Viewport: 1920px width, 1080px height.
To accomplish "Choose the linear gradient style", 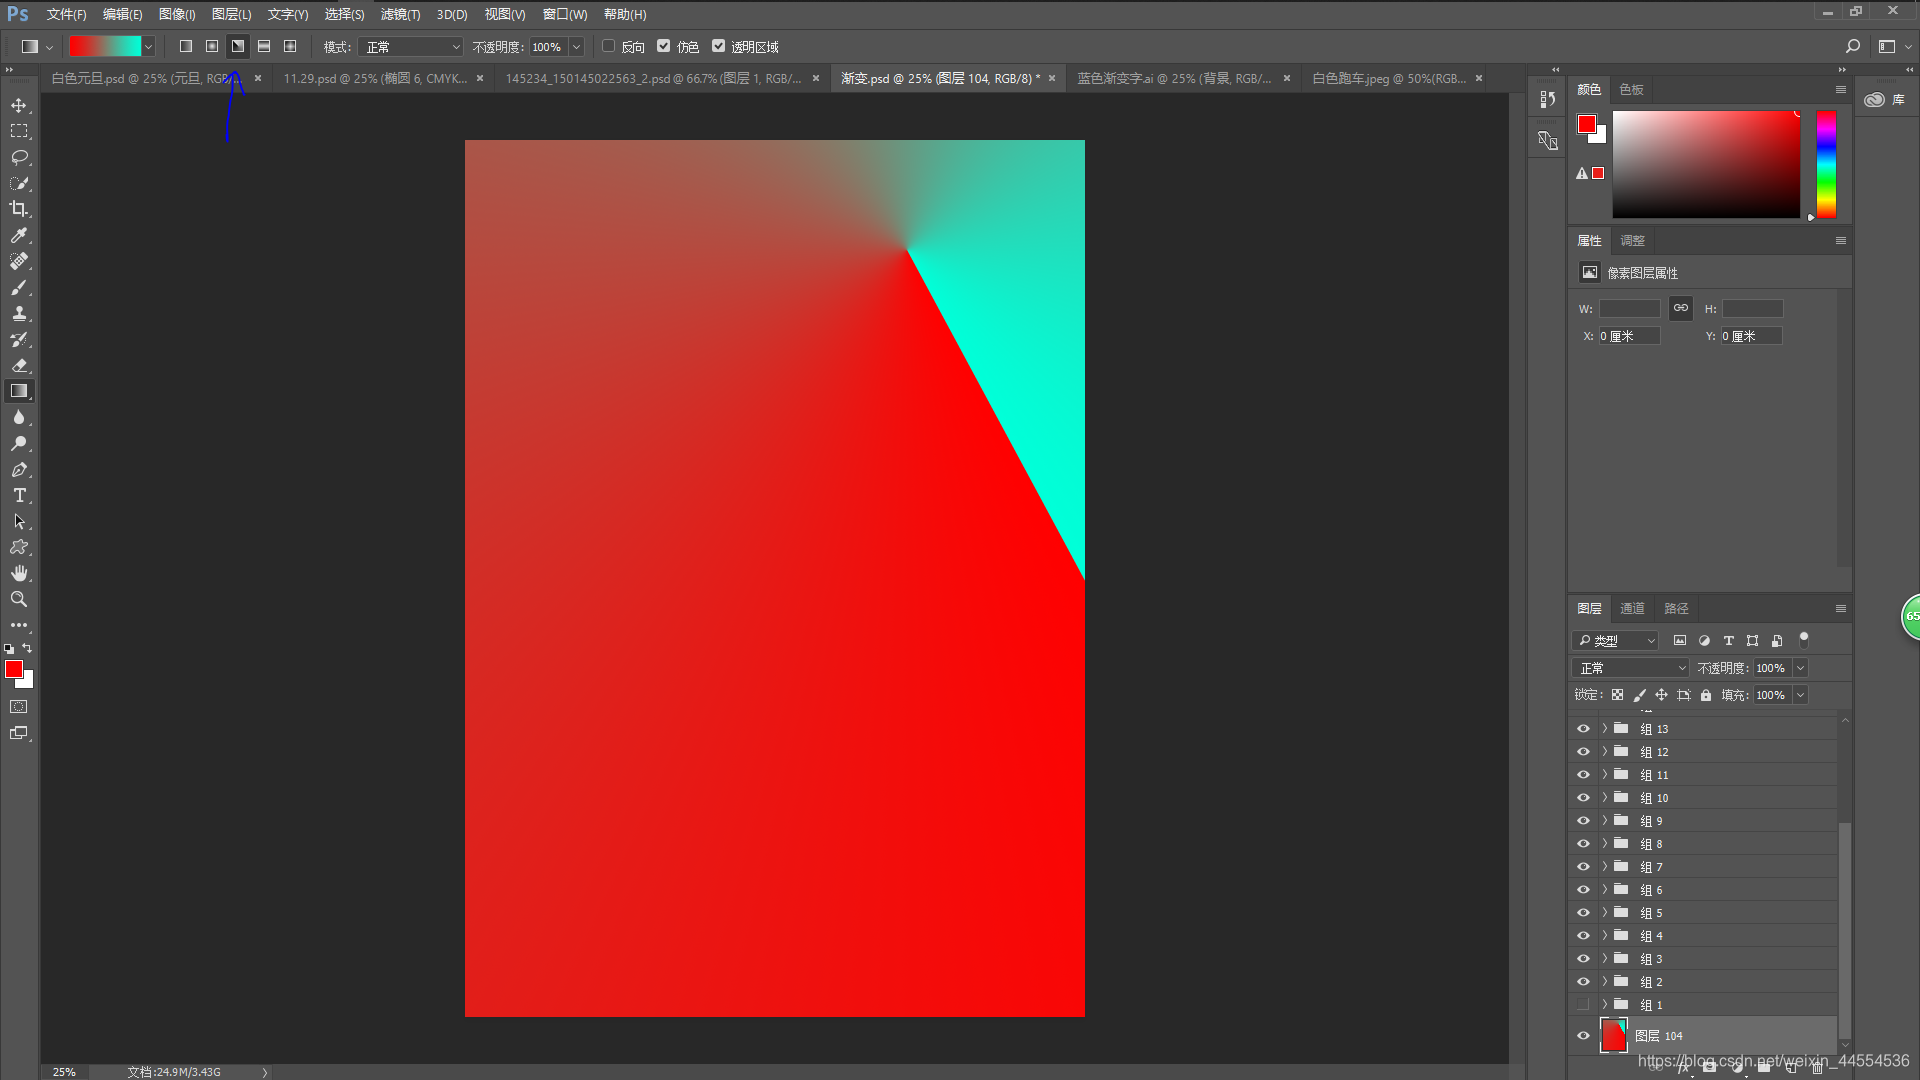I will tap(186, 46).
